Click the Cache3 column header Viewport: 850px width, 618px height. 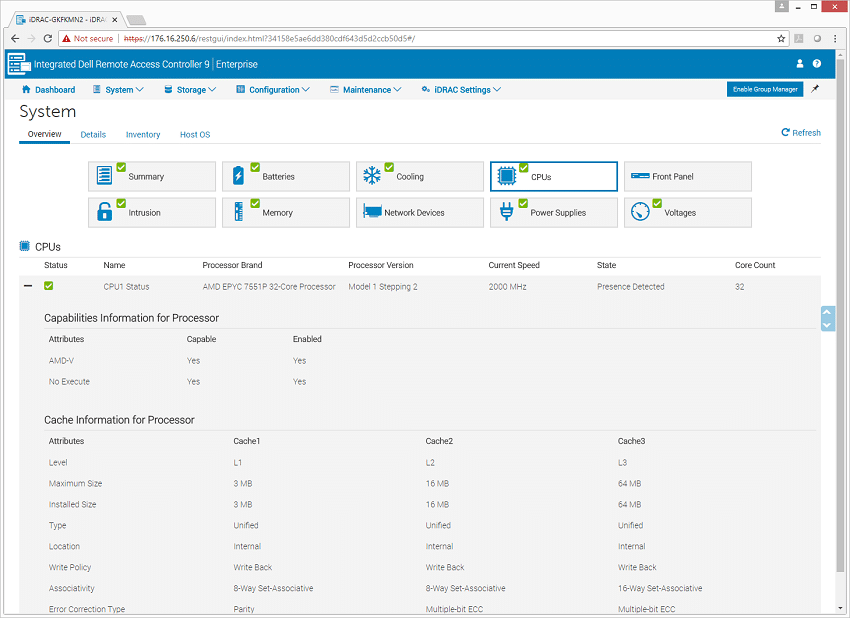(632, 441)
